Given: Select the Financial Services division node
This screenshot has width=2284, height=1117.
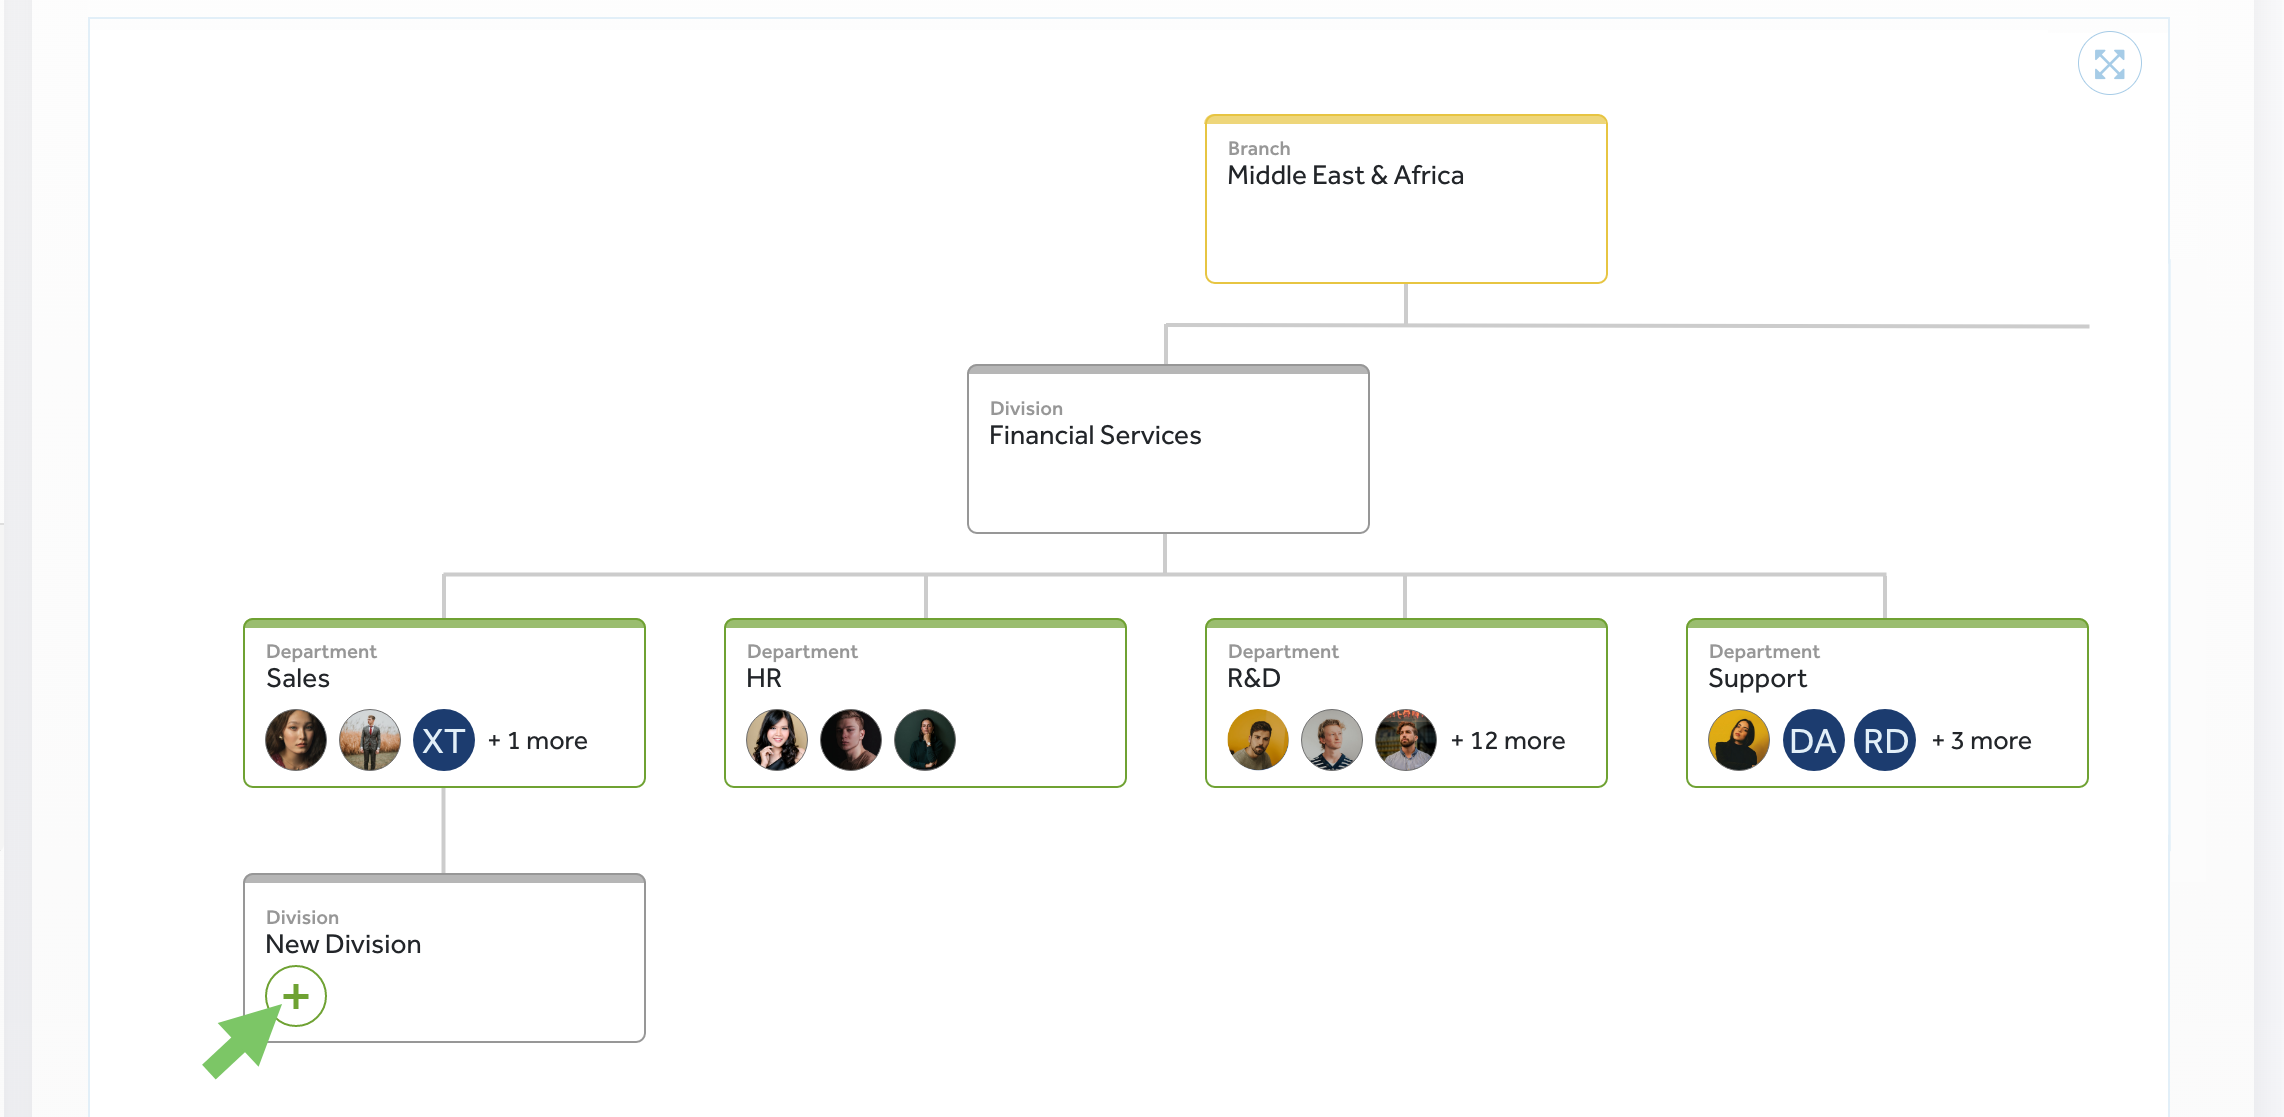Looking at the screenshot, I should click(x=1095, y=436).
